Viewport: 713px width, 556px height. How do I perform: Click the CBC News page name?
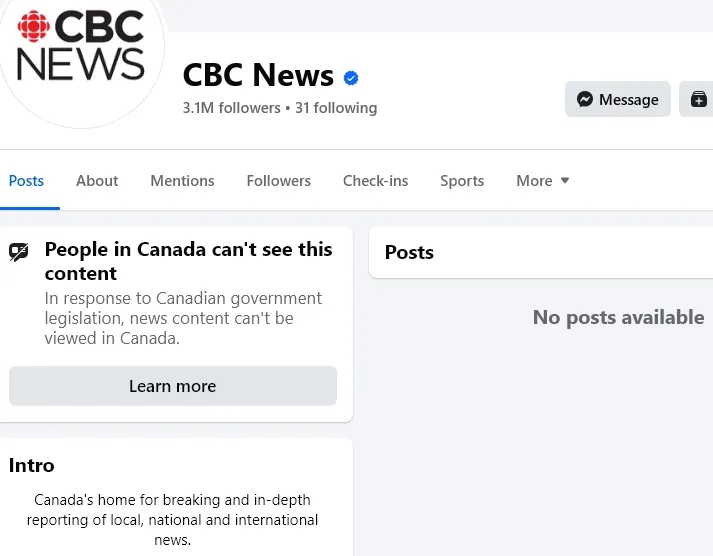point(258,75)
